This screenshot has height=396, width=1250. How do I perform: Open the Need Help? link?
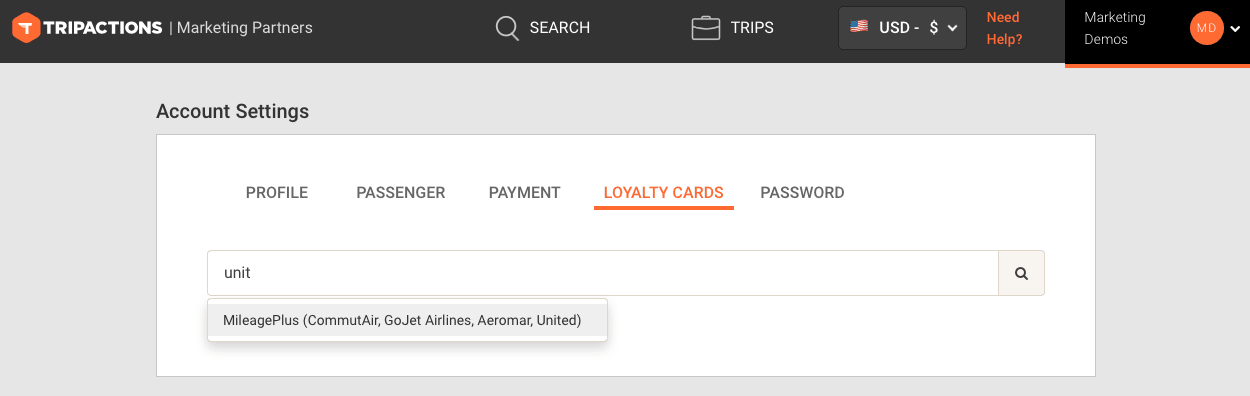(1004, 28)
